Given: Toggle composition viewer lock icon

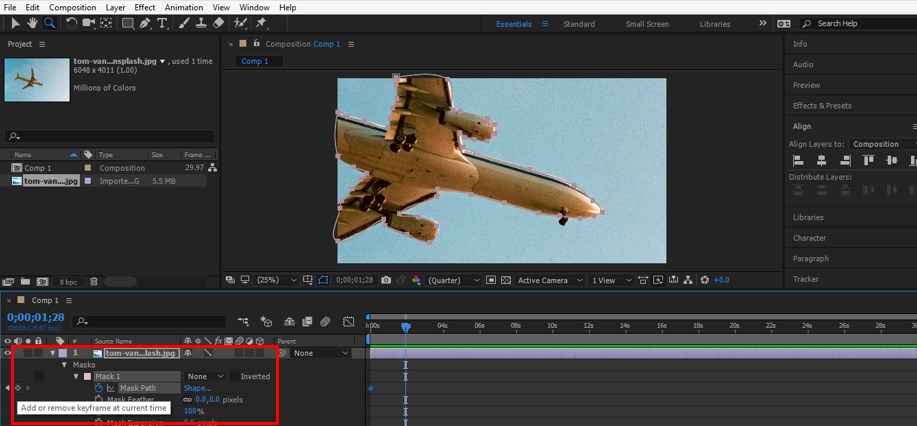Looking at the screenshot, I should (x=256, y=43).
